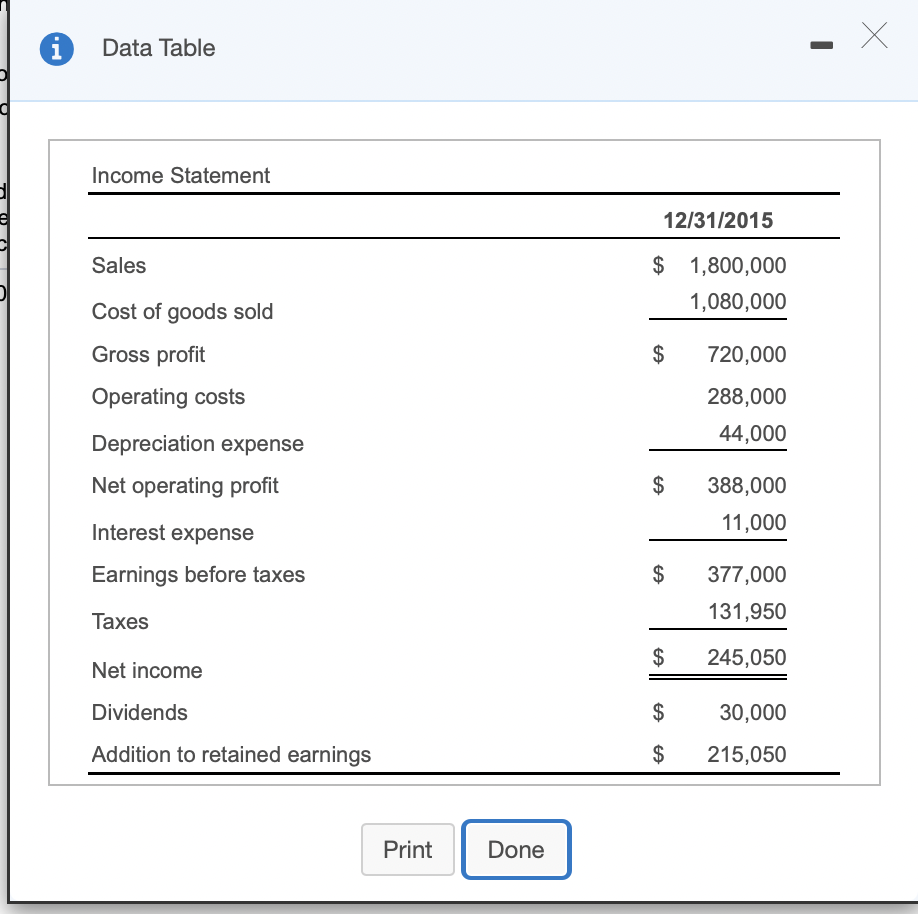The width and height of the screenshot is (918, 914).
Task: Click the Income Statement heading
Action: click(x=180, y=175)
